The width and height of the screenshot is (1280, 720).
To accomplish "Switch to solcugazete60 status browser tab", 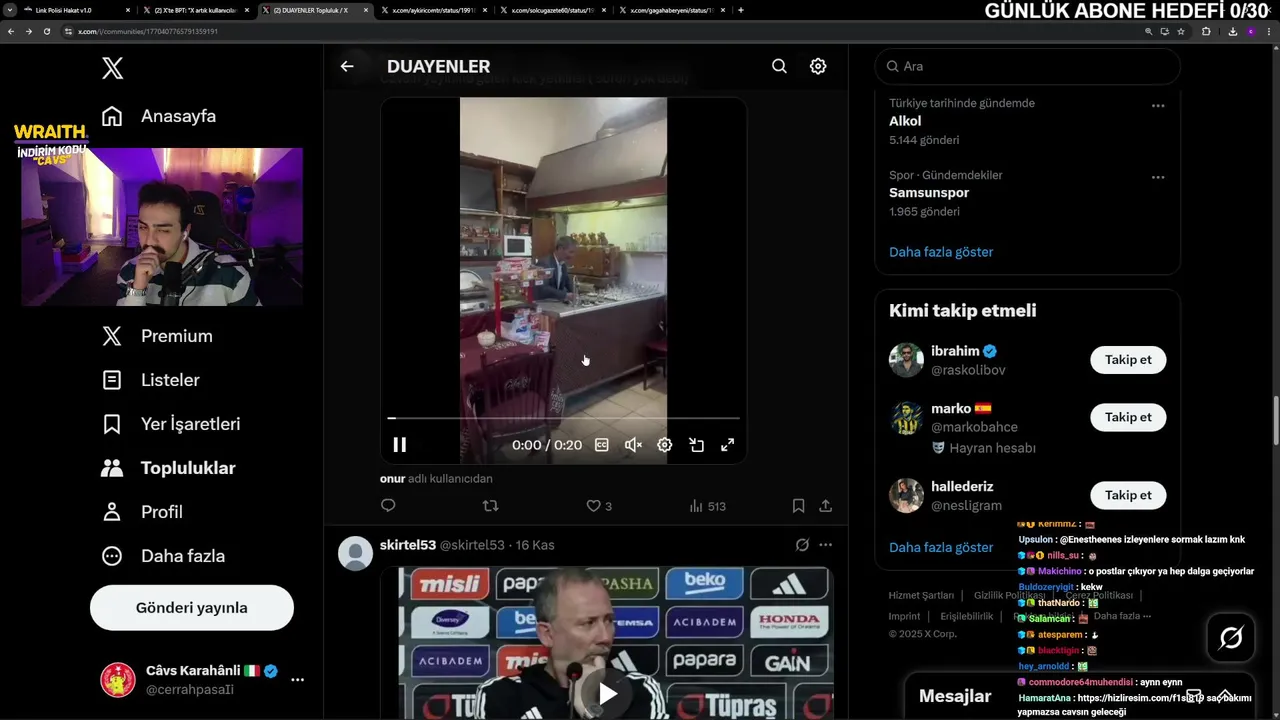I will click(x=551, y=10).
